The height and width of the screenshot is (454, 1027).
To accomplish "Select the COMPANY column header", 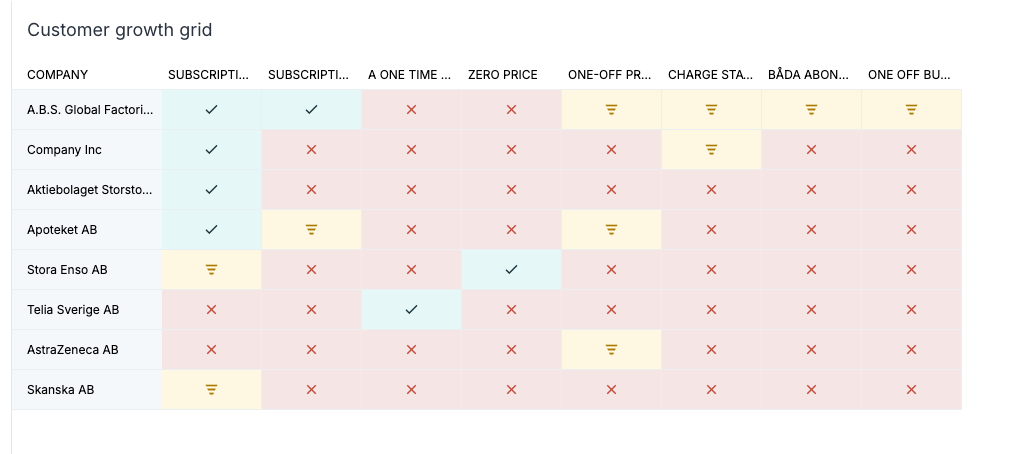I will (57, 75).
